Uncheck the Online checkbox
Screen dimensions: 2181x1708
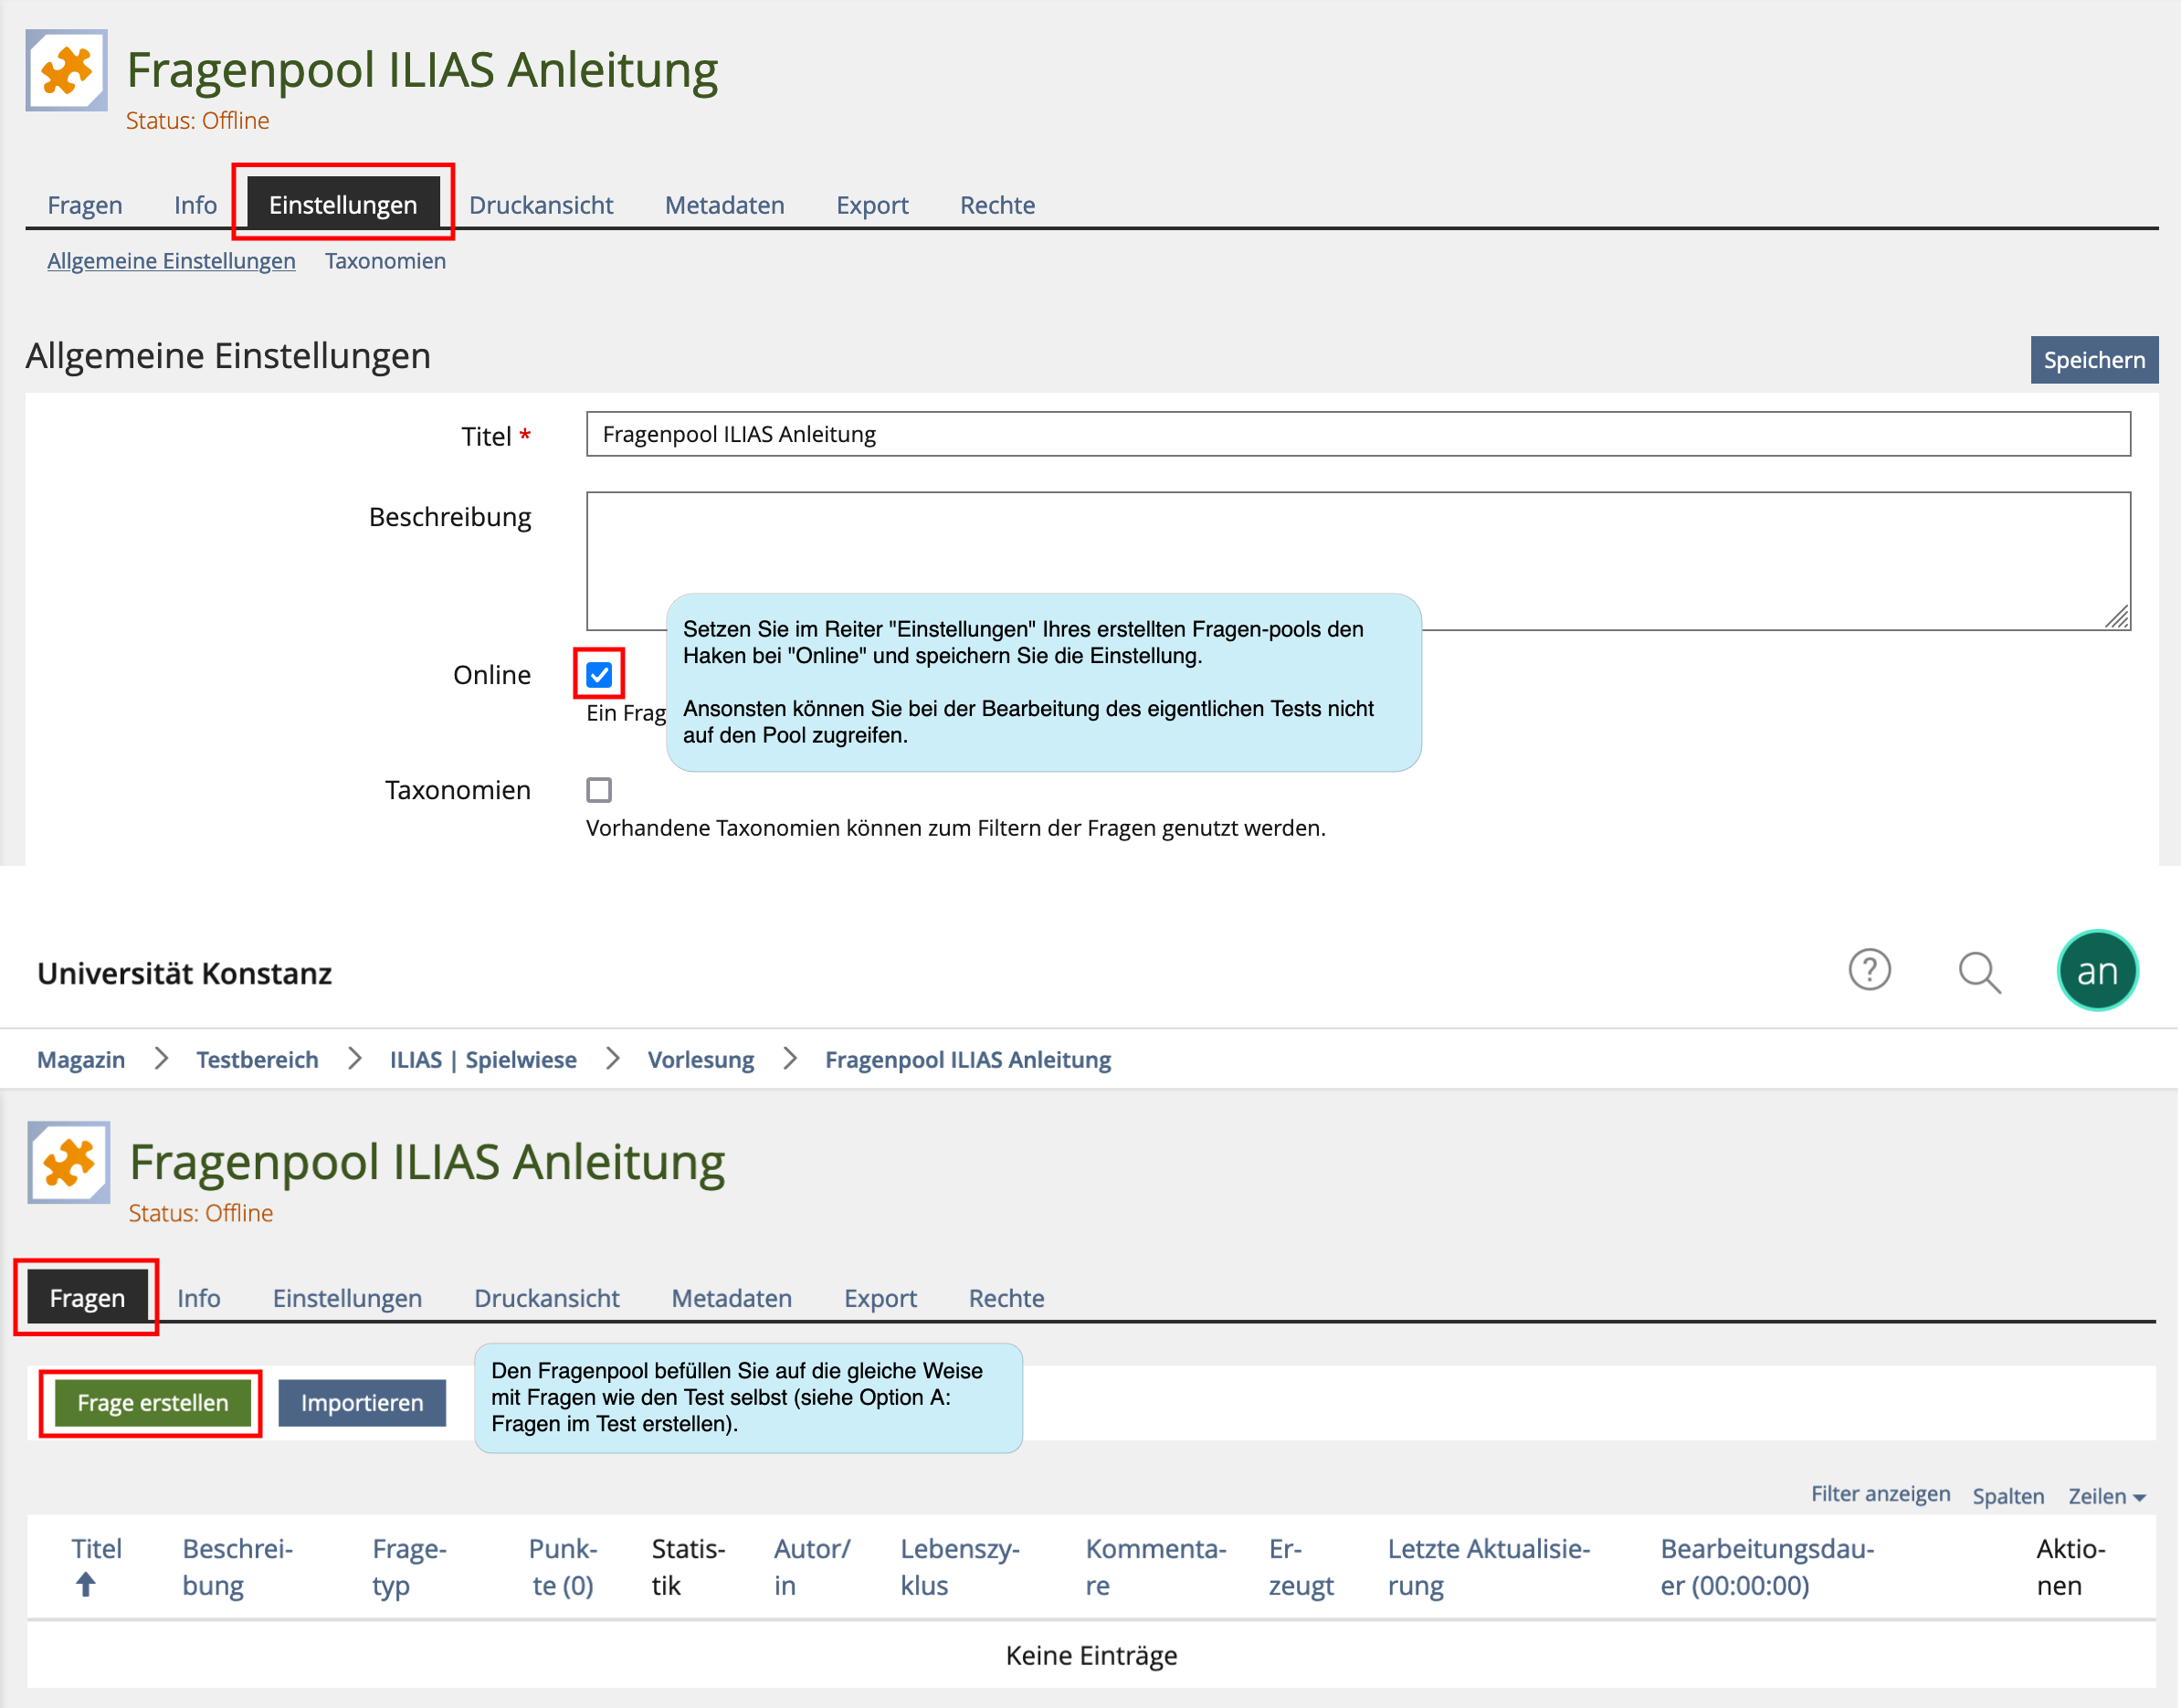coord(599,675)
